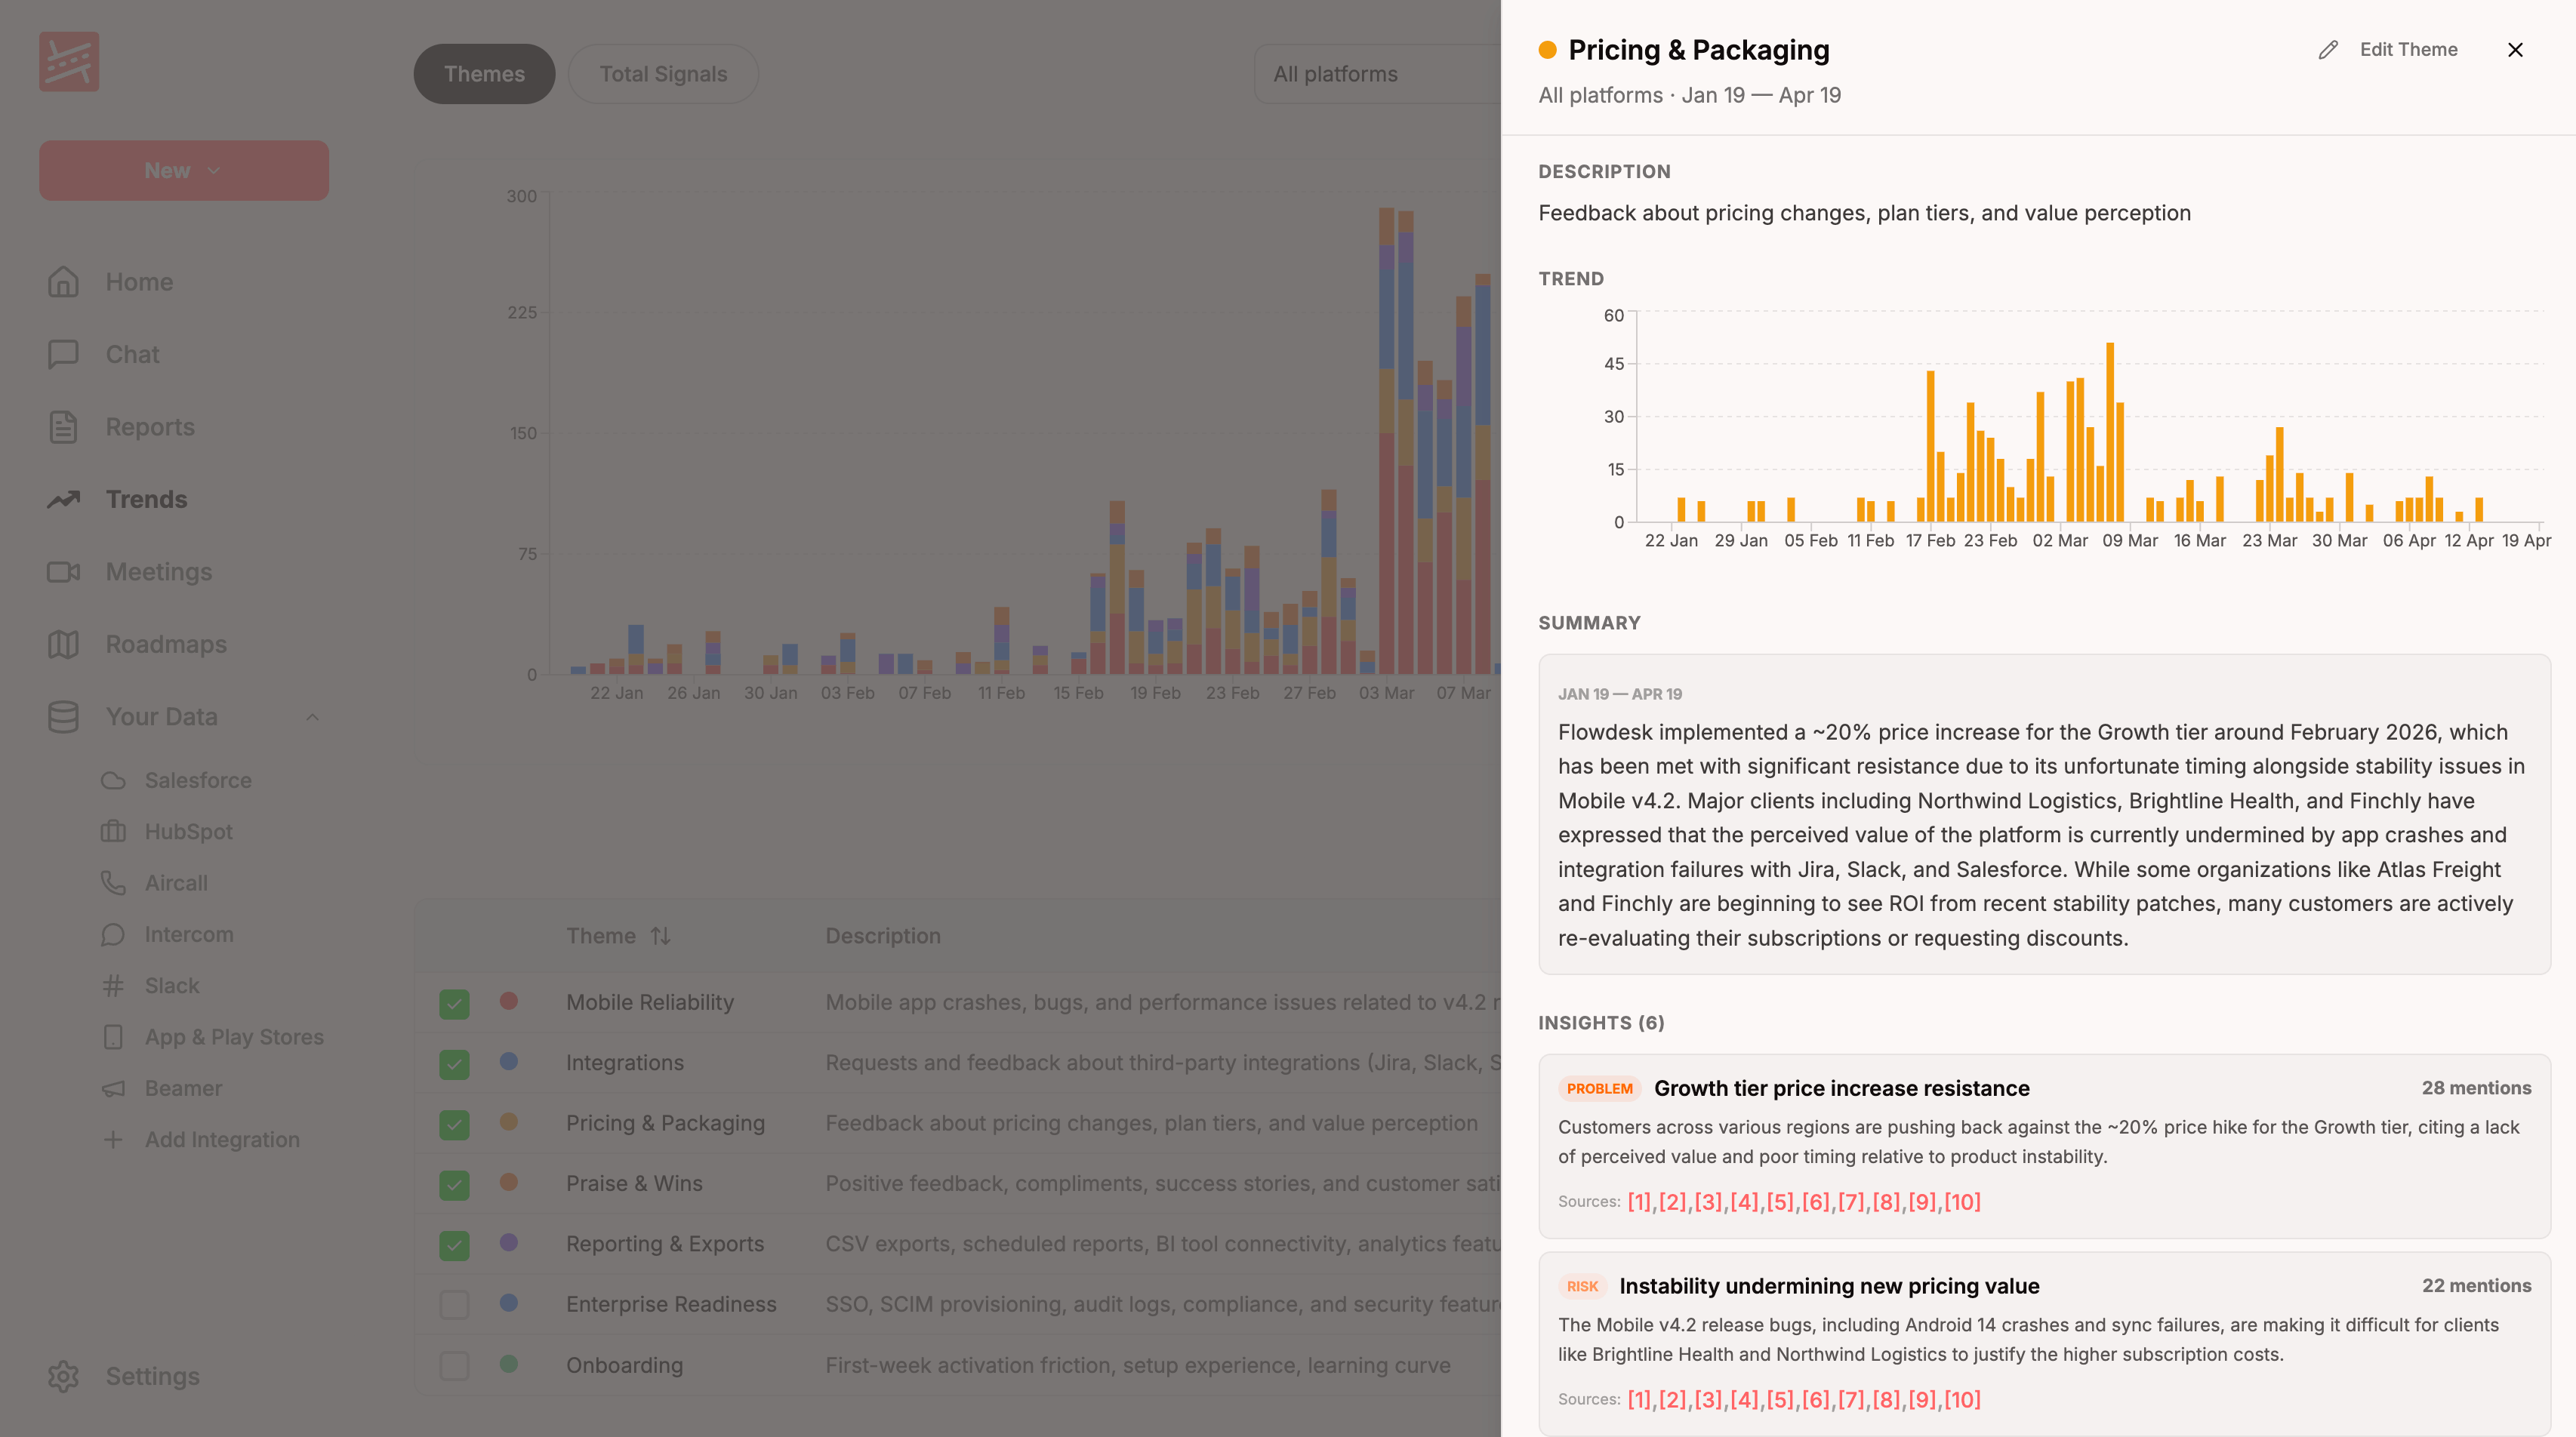Click the Add Integration link text
This screenshot has height=1437, width=2576.
click(x=222, y=1140)
